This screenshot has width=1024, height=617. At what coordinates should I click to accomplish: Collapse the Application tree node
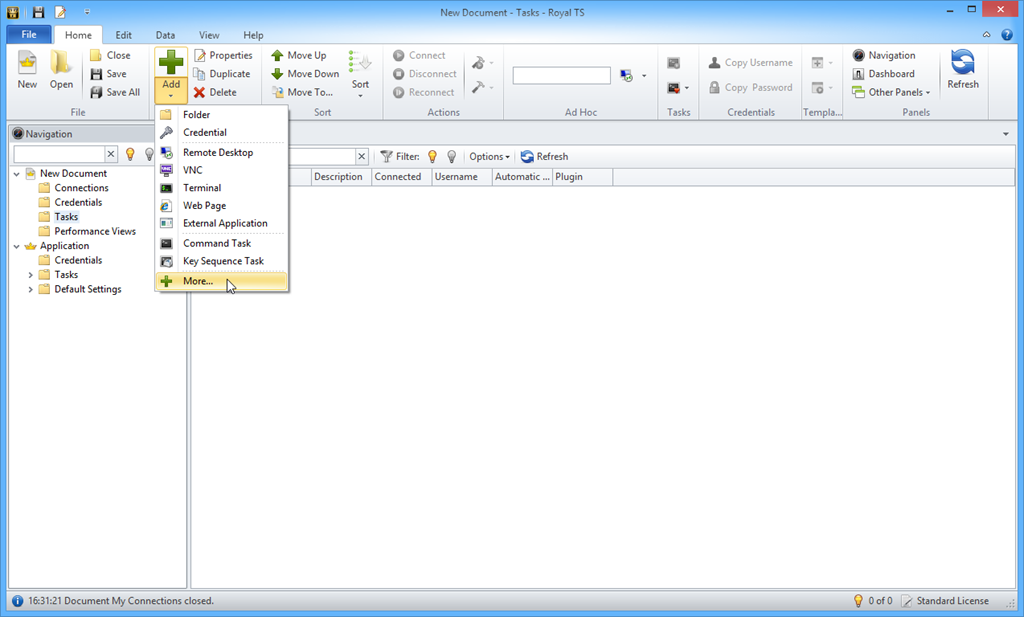pos(17,246)
